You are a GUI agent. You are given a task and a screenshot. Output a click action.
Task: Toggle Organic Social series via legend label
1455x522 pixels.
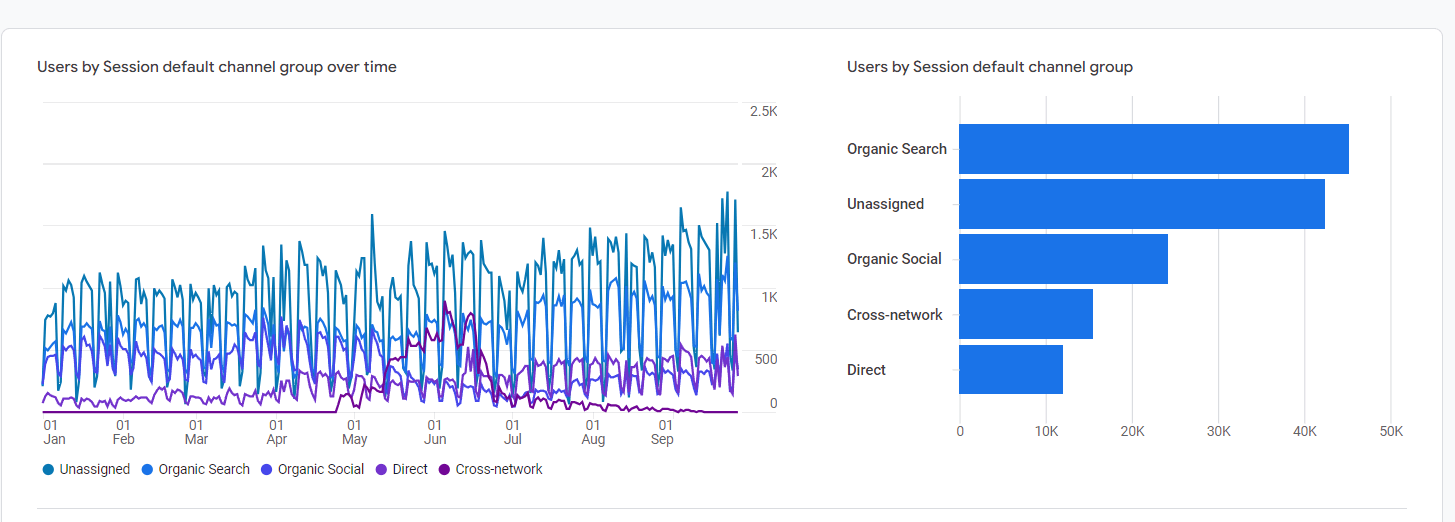tap(321, 470)
